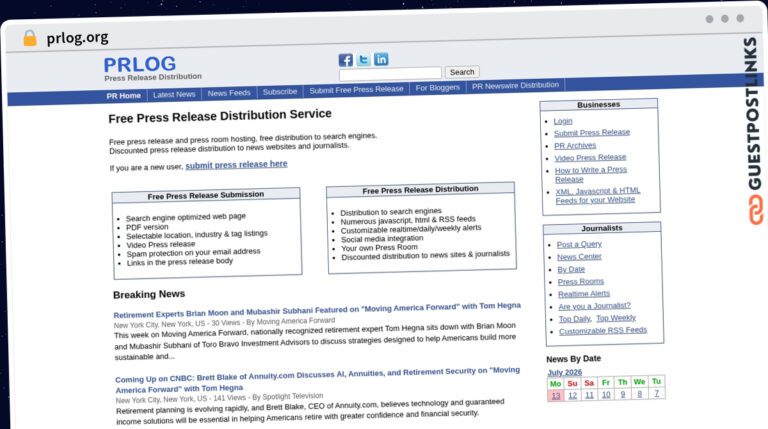The image size is (768, 429).
Task: Click 'Spam protection on your email address' bullet
Action: point(193,253)
